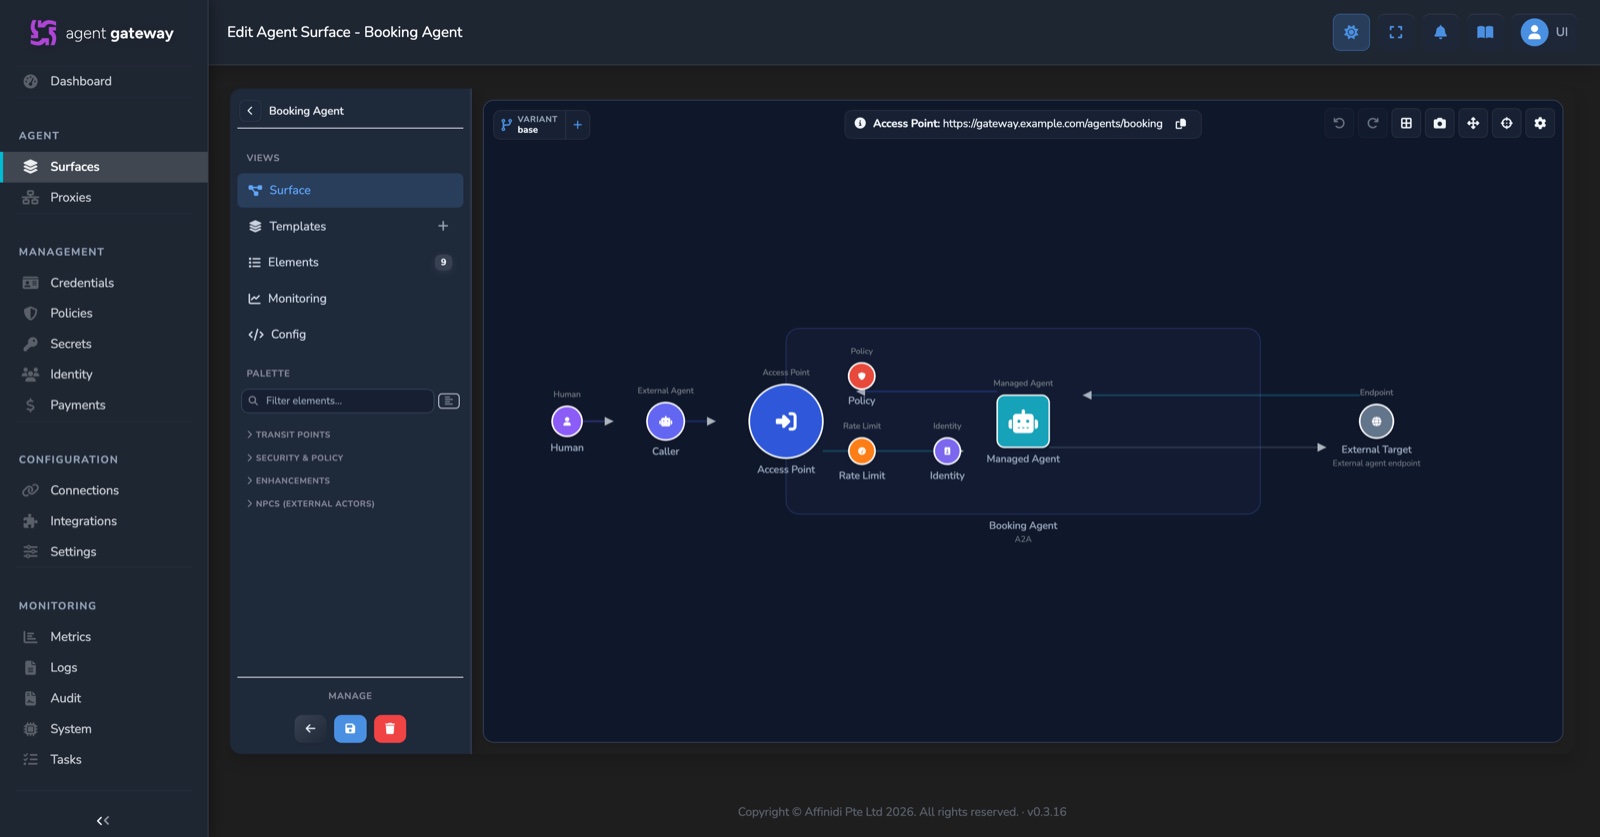
Task: Open notifications bell
Action: (1441, 32)
